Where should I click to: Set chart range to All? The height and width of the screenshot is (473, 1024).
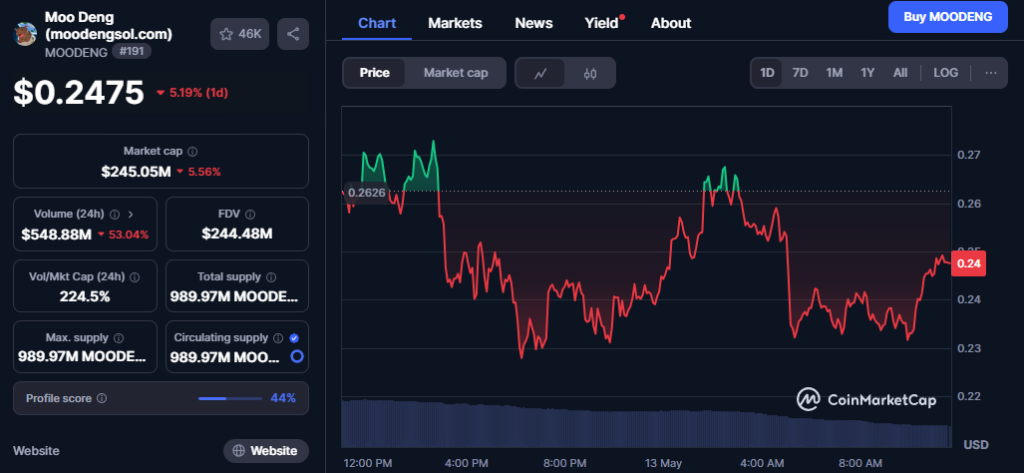[x=900, y=73]
